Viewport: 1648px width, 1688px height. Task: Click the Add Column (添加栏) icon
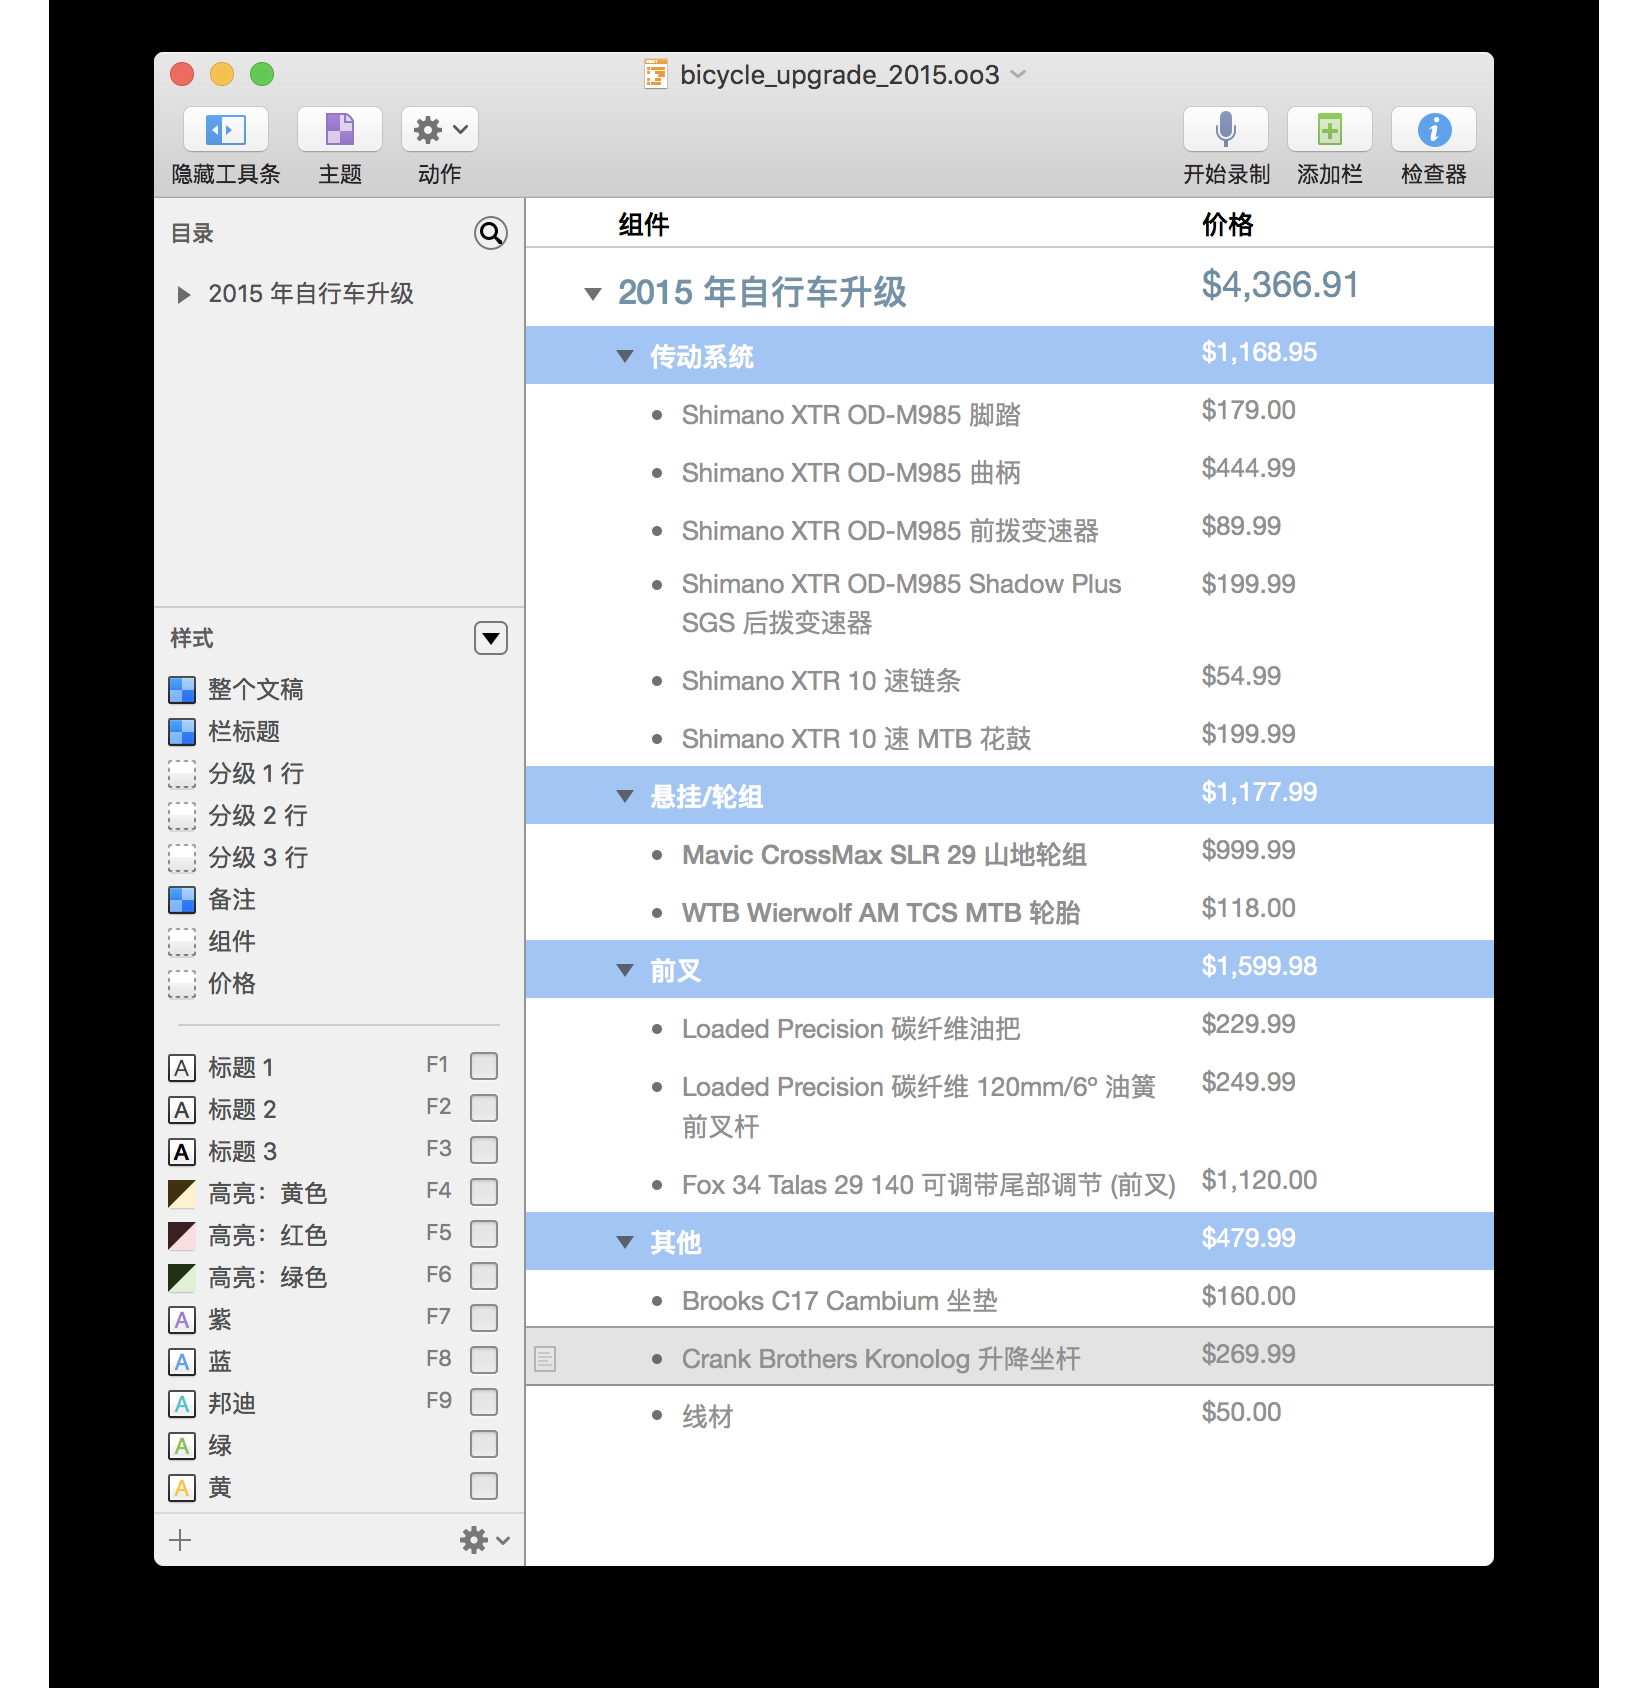tap(1329, 130)
